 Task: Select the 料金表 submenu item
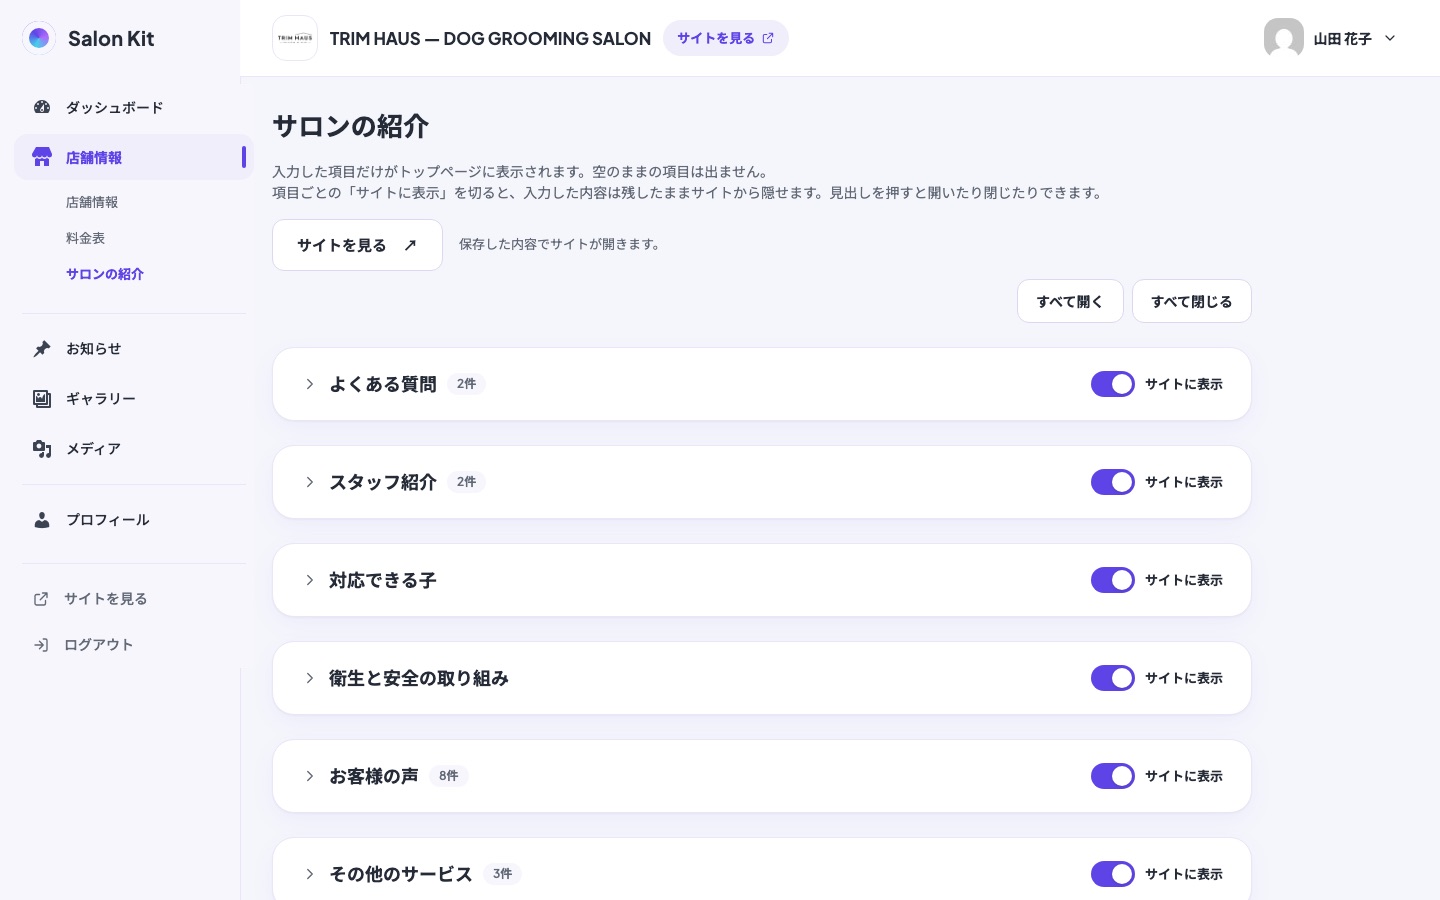click(x=86, y=238)
